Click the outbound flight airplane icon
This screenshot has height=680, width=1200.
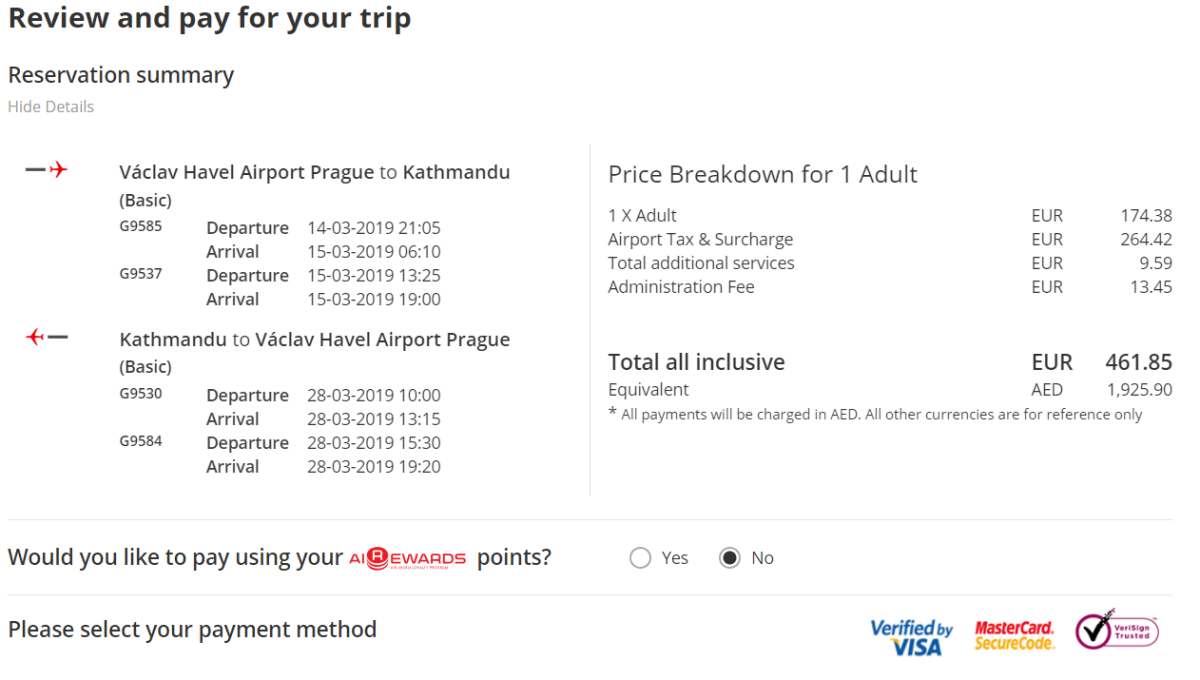point(46,170)
